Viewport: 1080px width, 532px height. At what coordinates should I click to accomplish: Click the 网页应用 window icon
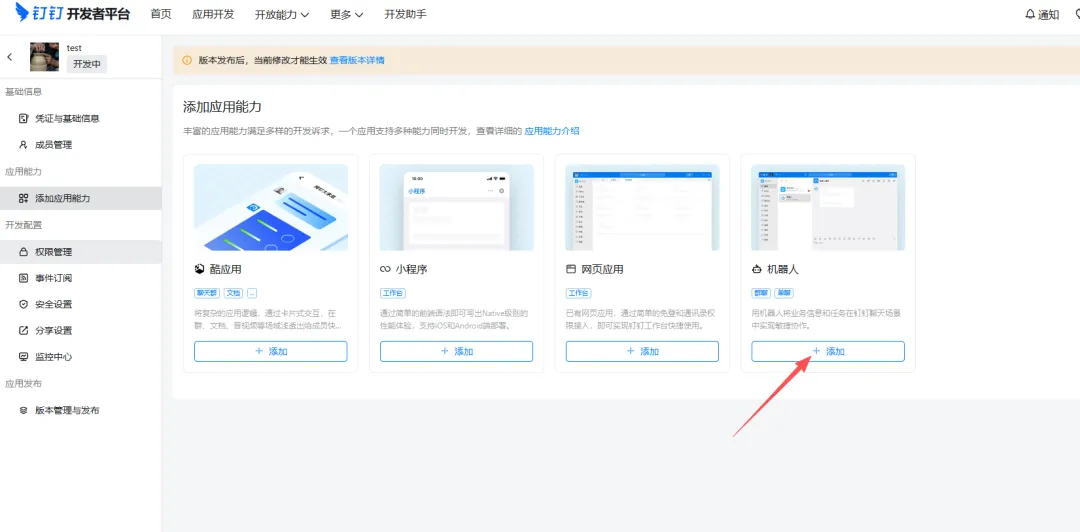(x=571, y=269)
